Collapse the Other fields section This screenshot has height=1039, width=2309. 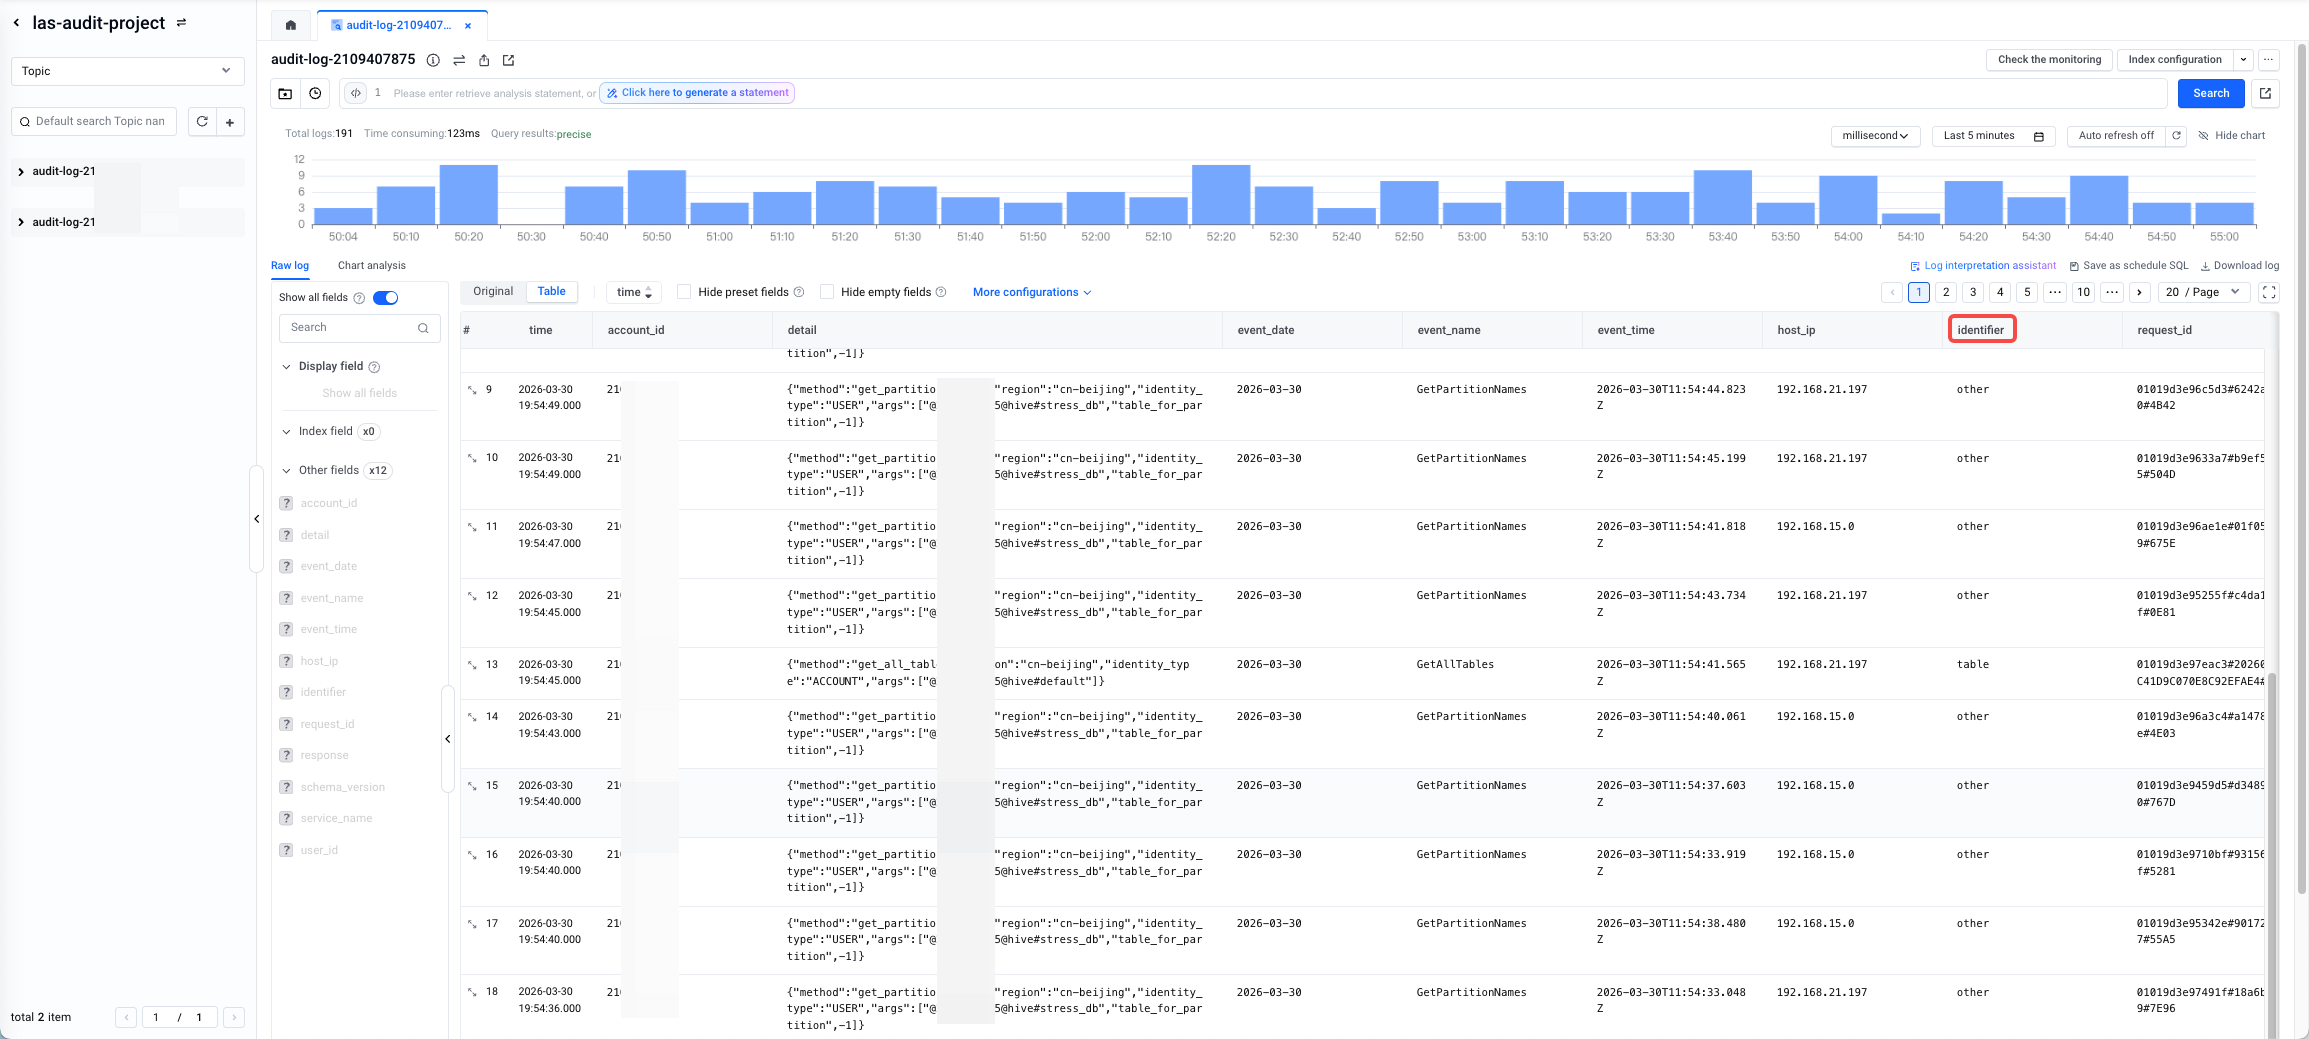pos(286,471)
